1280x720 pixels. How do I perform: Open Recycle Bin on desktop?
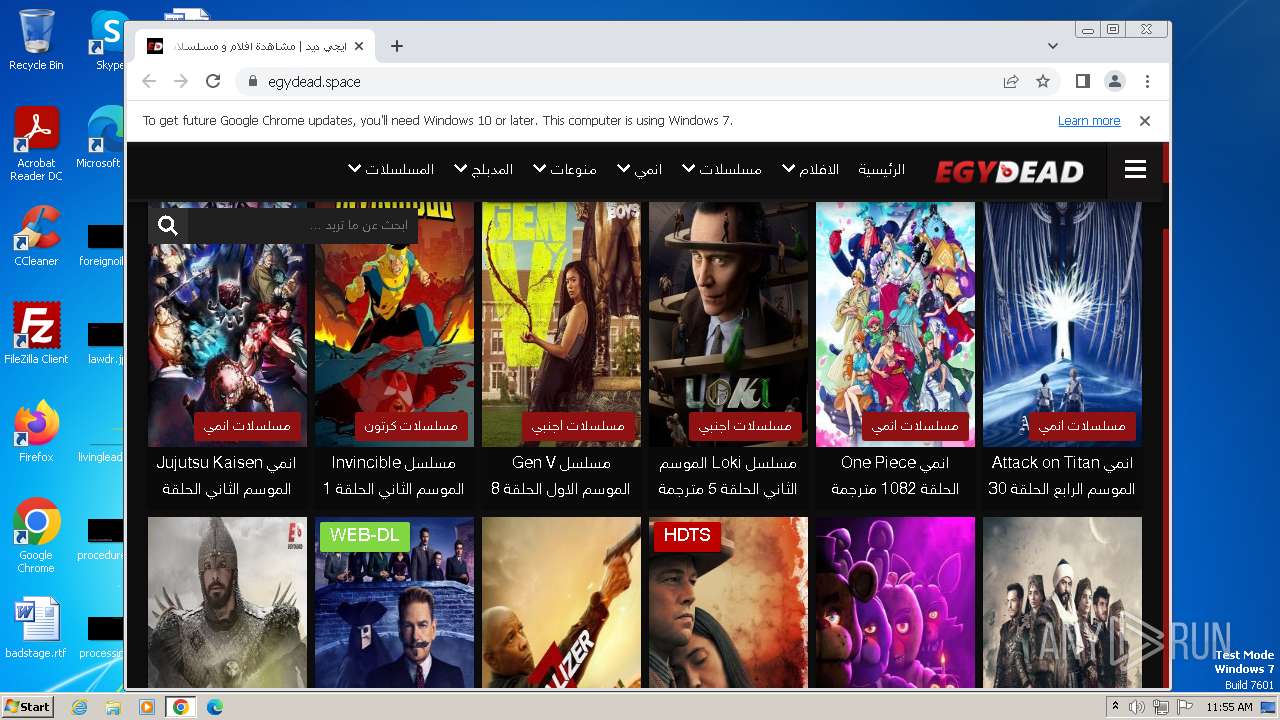[x=36, y=40]
